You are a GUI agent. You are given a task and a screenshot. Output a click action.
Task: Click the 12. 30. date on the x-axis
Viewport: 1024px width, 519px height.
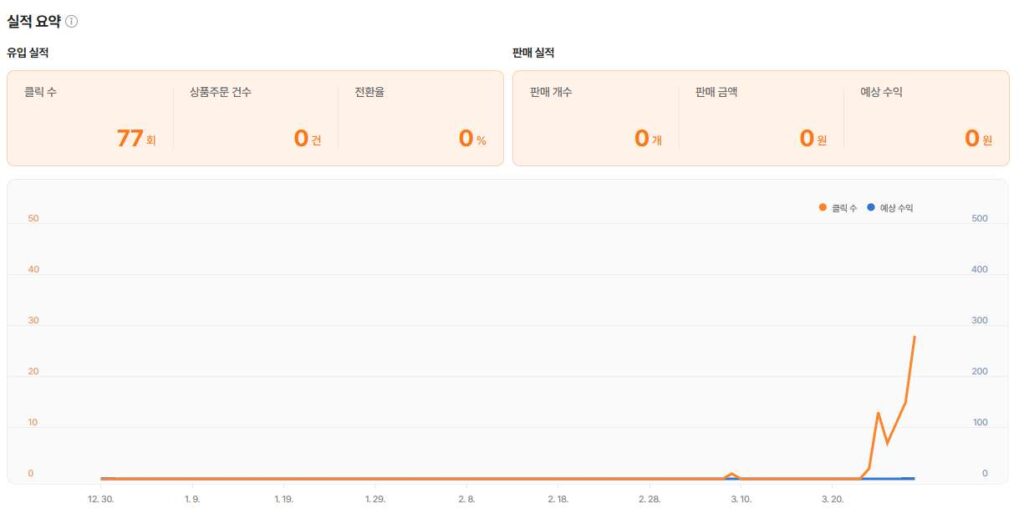point(101,498)
